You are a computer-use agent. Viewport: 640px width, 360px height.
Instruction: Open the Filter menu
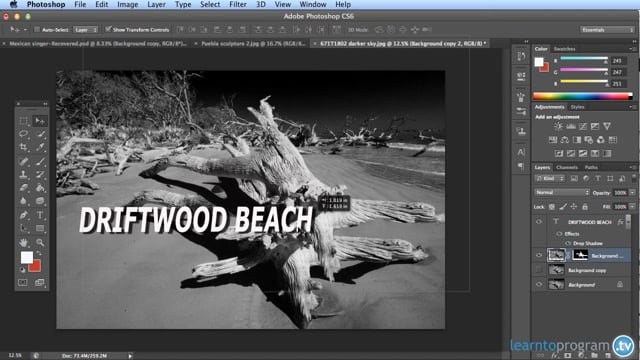point(238,4)
